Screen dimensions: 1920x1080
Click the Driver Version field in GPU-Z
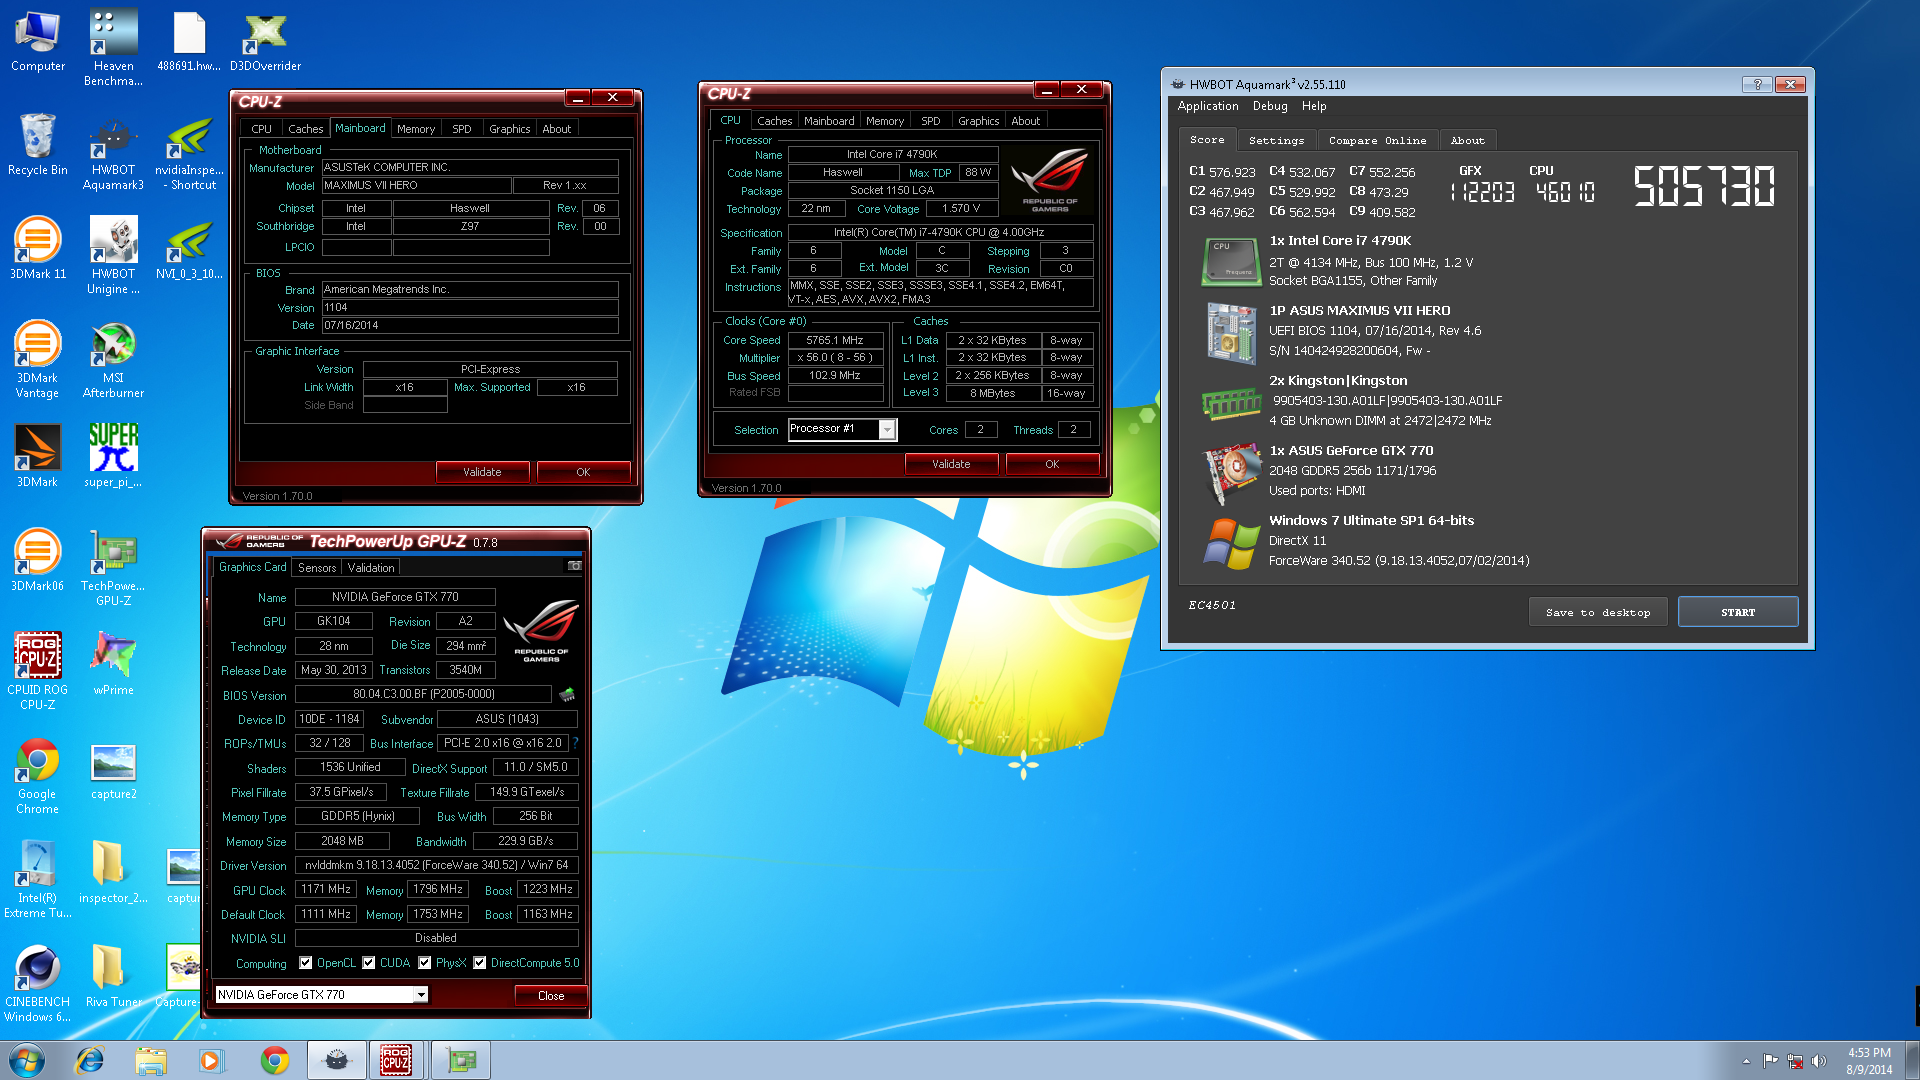tap(437, 865)
